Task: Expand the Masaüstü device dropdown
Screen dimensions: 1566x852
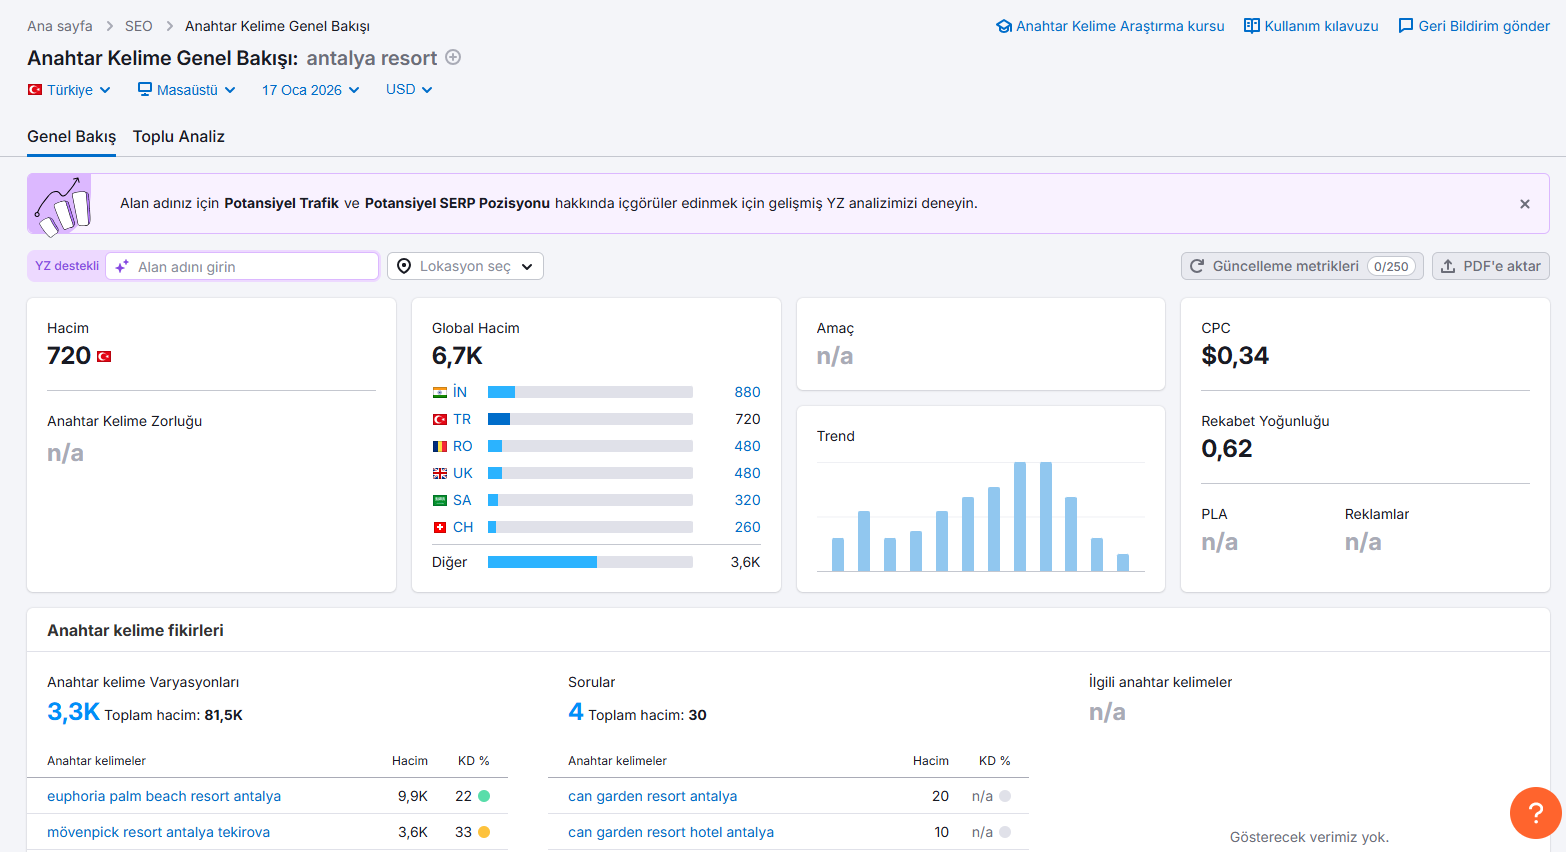Action: 187,90
